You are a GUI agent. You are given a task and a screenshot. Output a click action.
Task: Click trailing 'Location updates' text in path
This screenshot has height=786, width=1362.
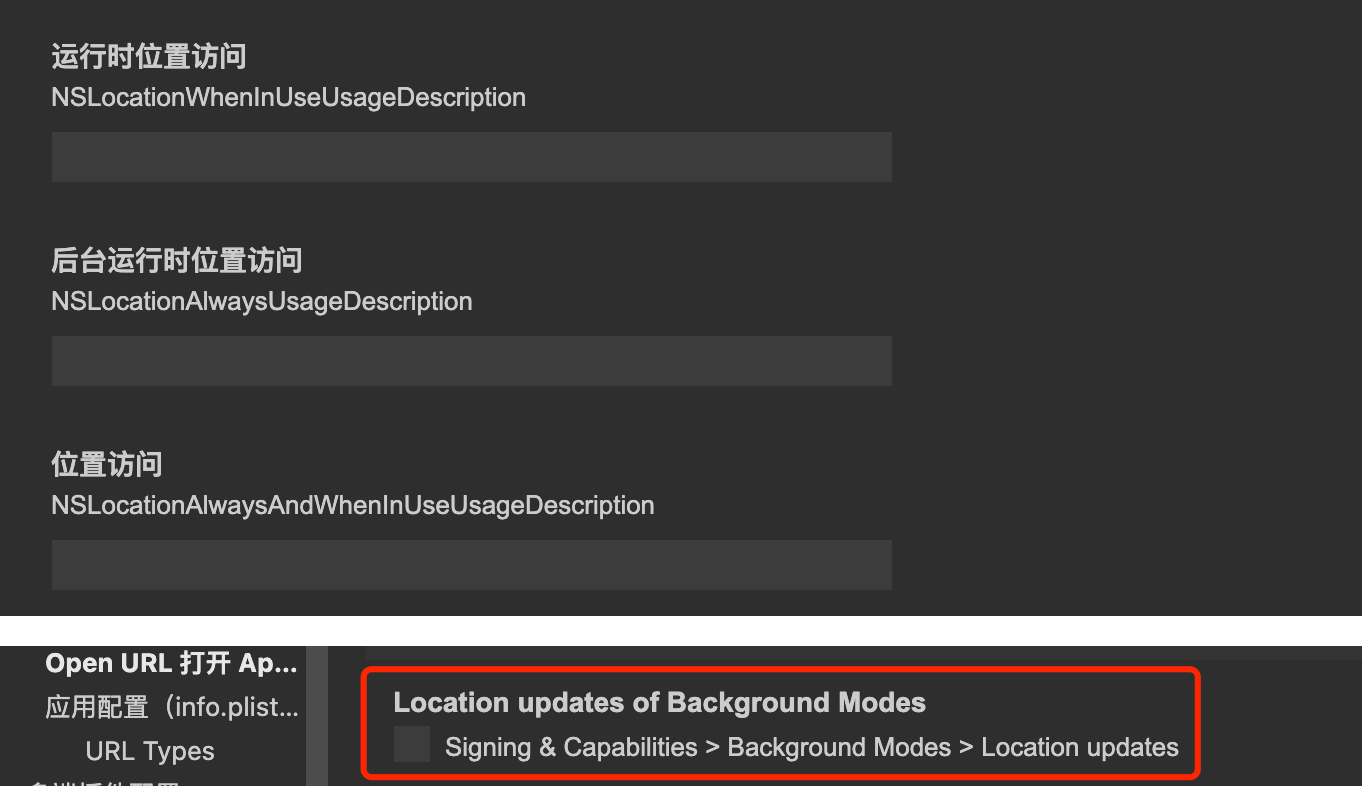(x=1079, y=748)
